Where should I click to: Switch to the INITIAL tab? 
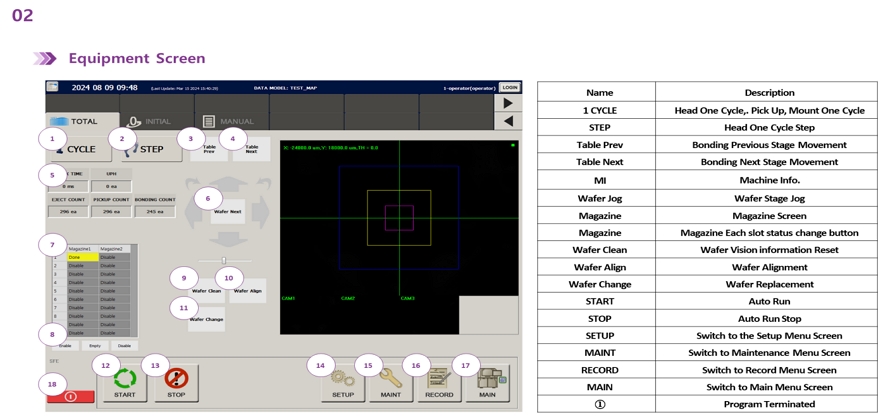pyautogui.click(x=150, y=122)
